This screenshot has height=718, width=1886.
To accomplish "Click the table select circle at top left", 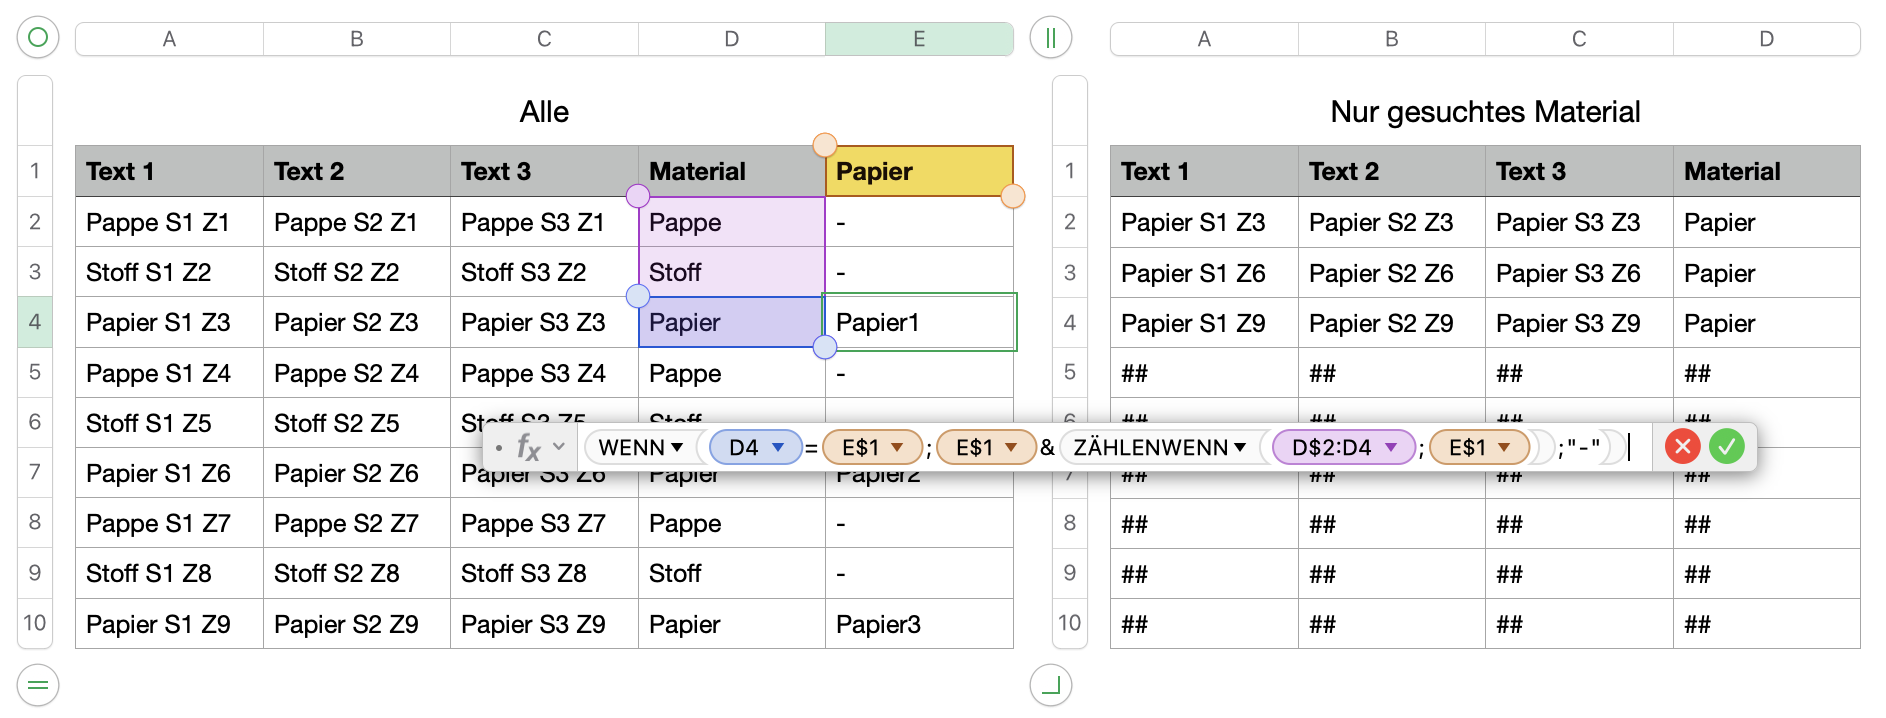I will click(x=38, y=38).
